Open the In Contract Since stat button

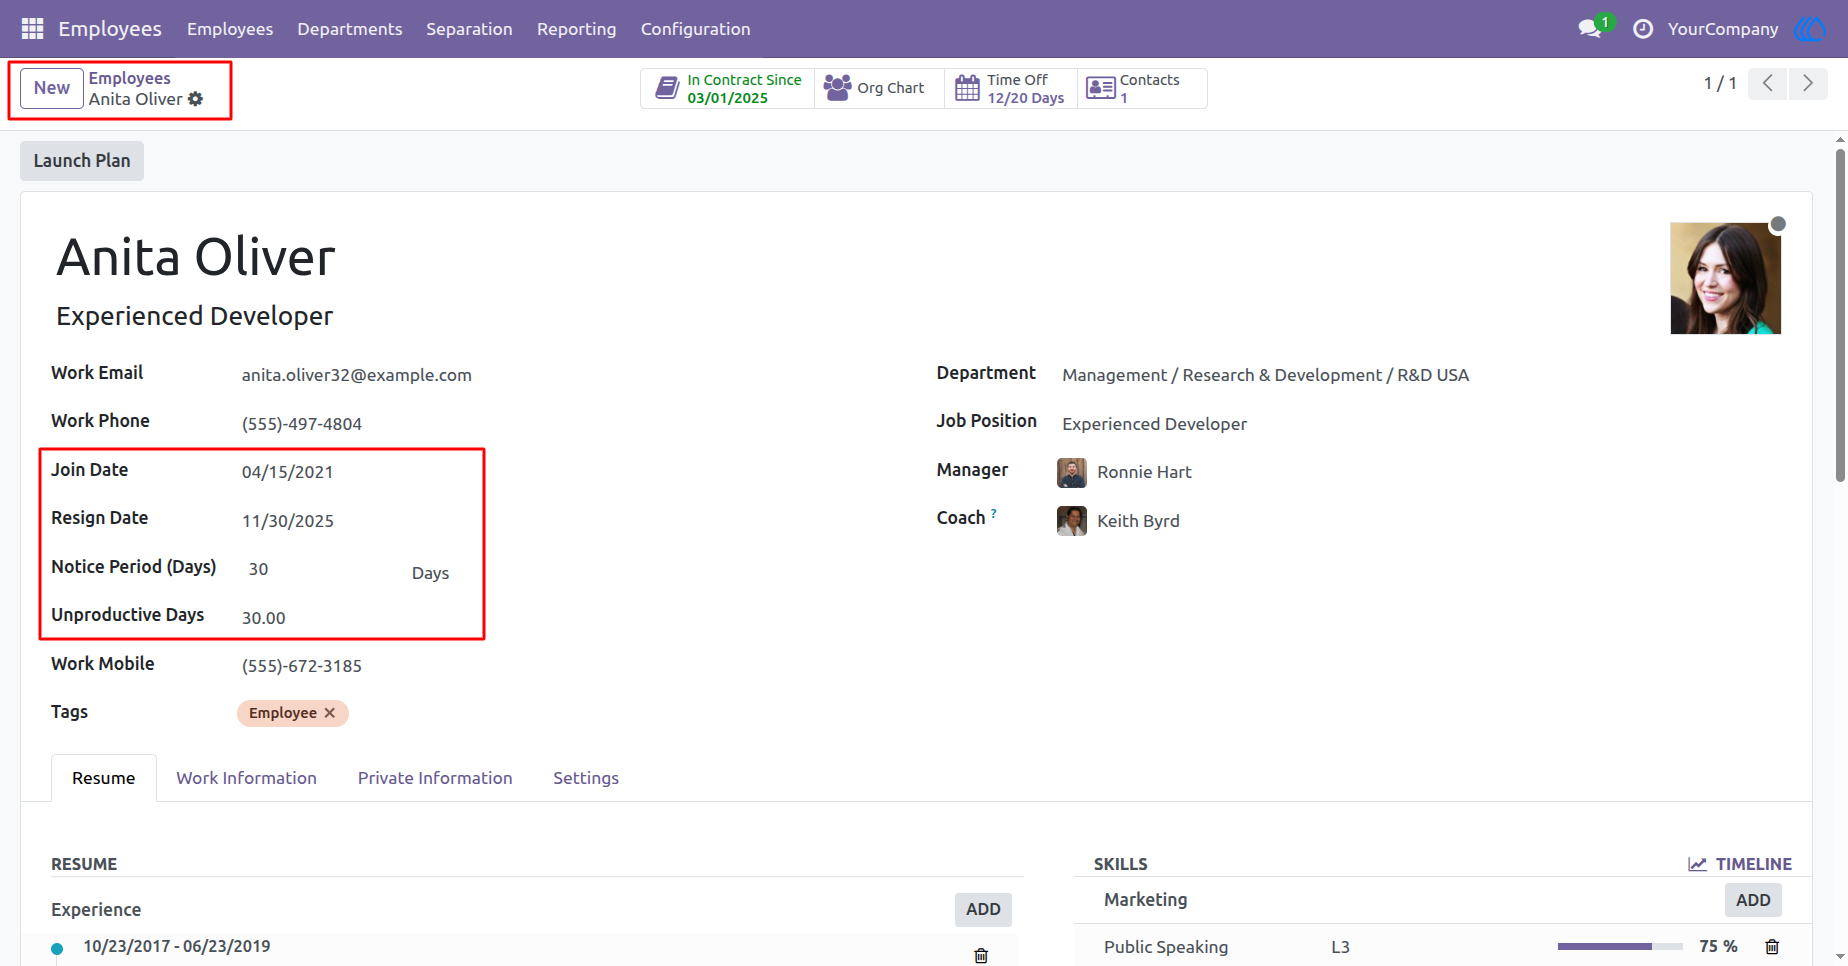pyautogui.click(x=728, y=88)
